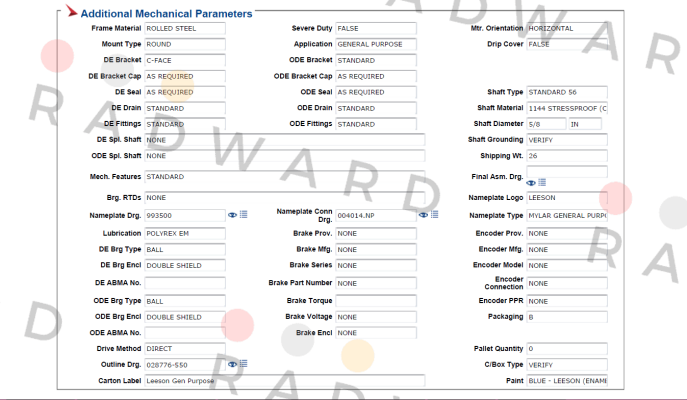The height and width of the screenshot is (400, 687).
Task: Select the Nameplate Type field MYLAR GENERAL
Action: coord(567,216)
